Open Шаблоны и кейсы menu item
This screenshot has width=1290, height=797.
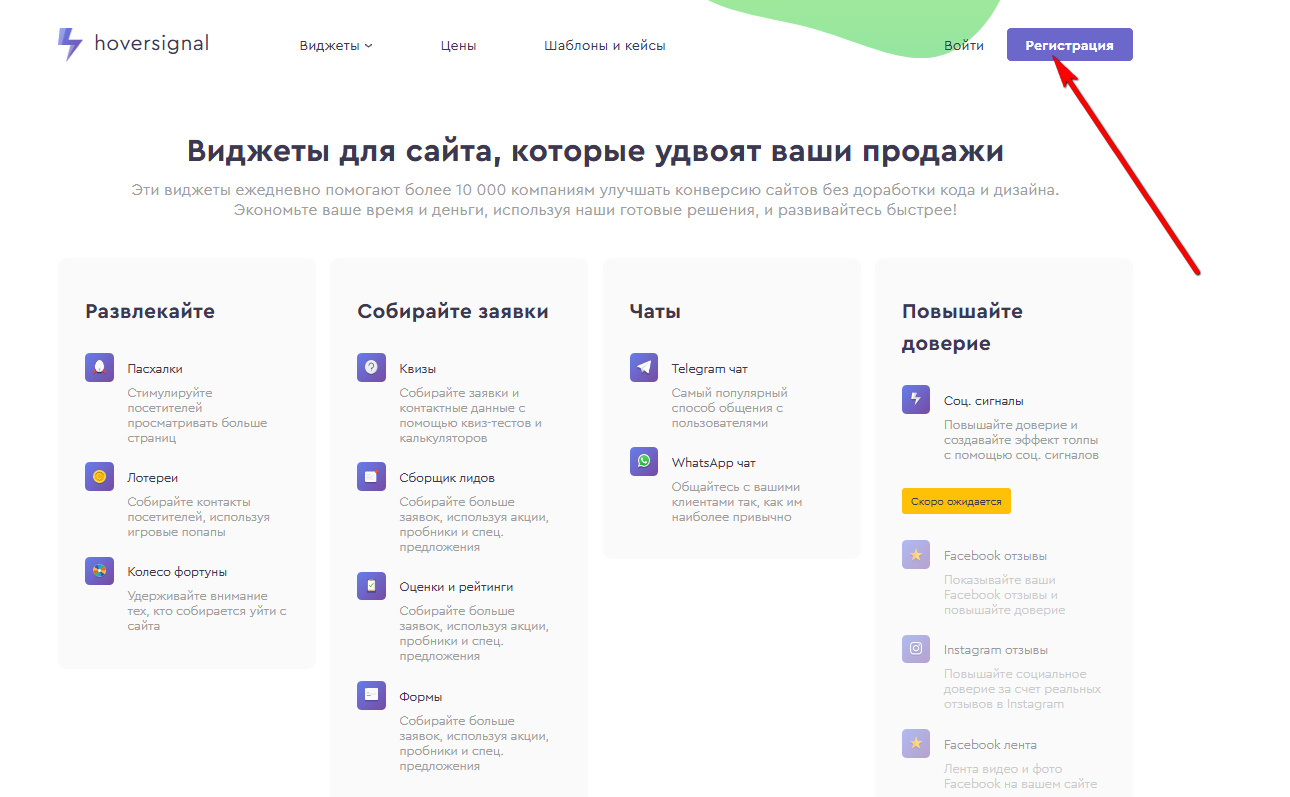605,46
